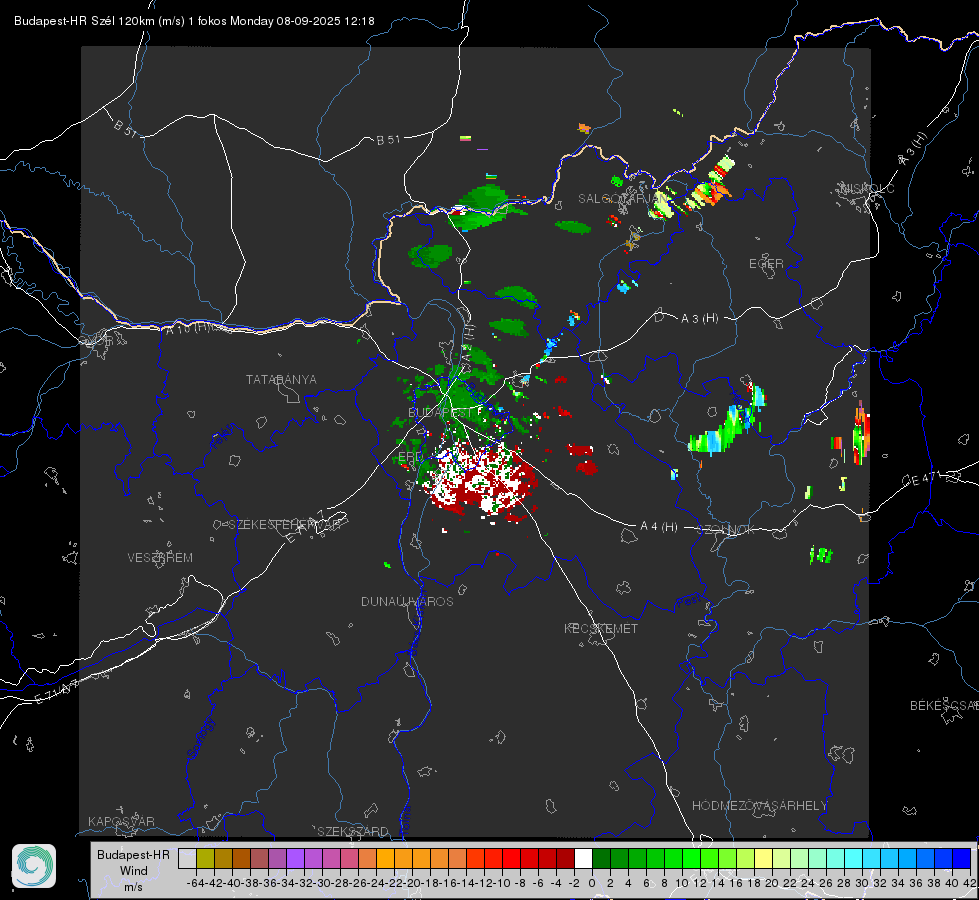Click the BEKESCSABA label at the right edge
The width and height of the screenshot is (979, 900).
(944, 706)
